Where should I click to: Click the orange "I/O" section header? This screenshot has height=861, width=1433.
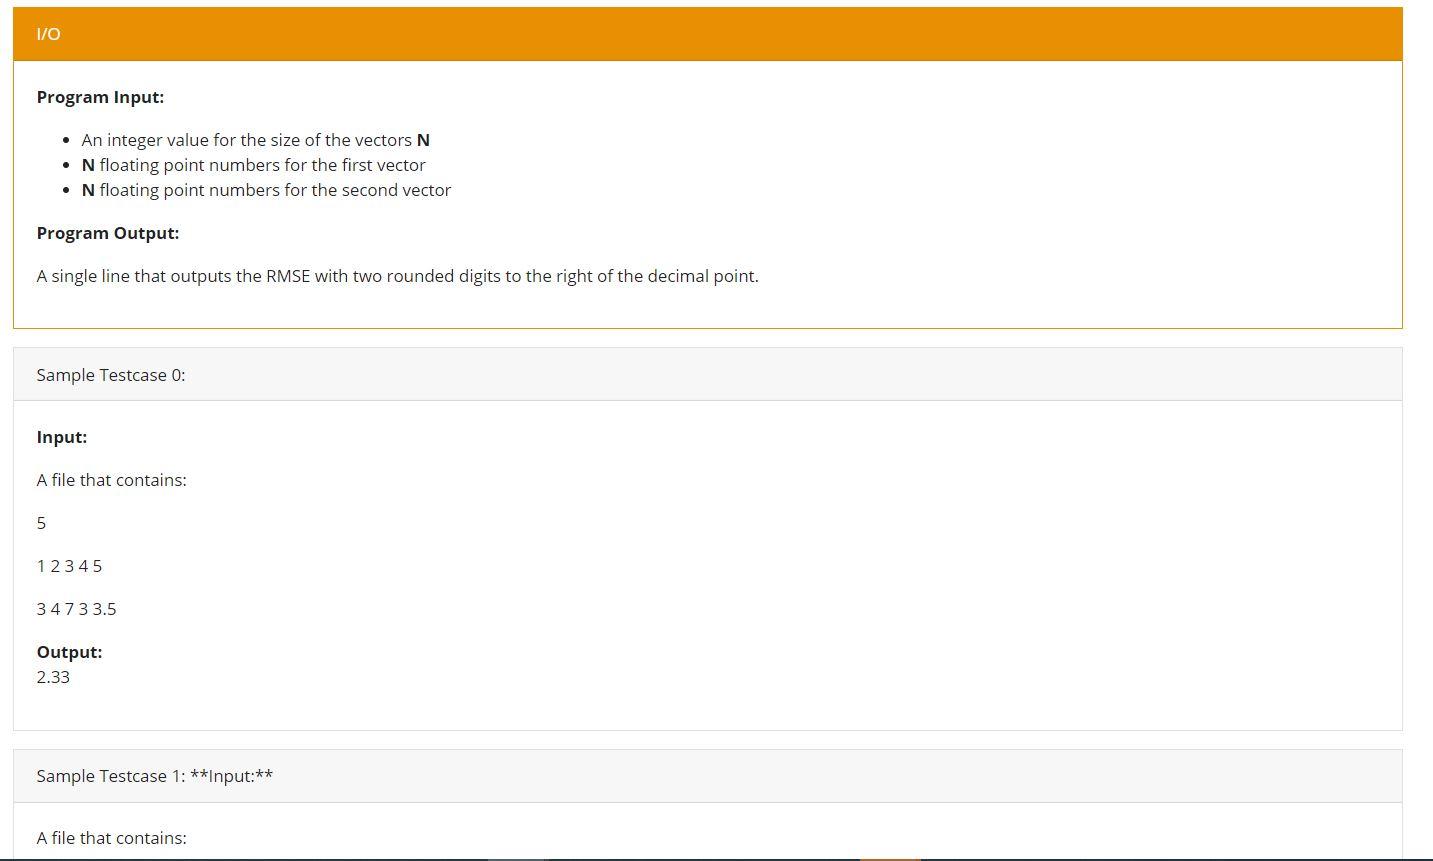(708, 34)
